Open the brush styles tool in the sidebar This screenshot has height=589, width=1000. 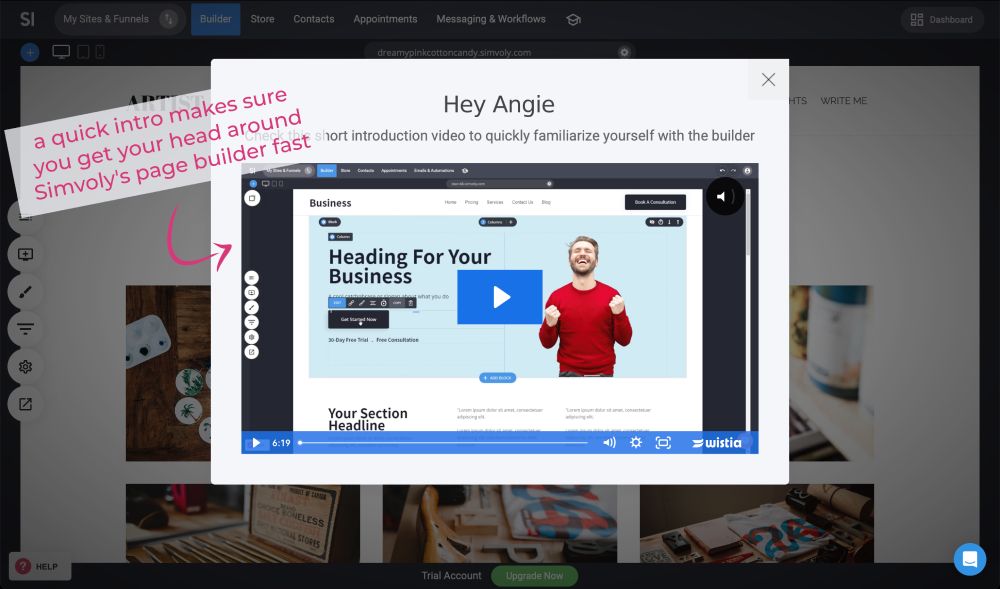[x=26, y=292]
